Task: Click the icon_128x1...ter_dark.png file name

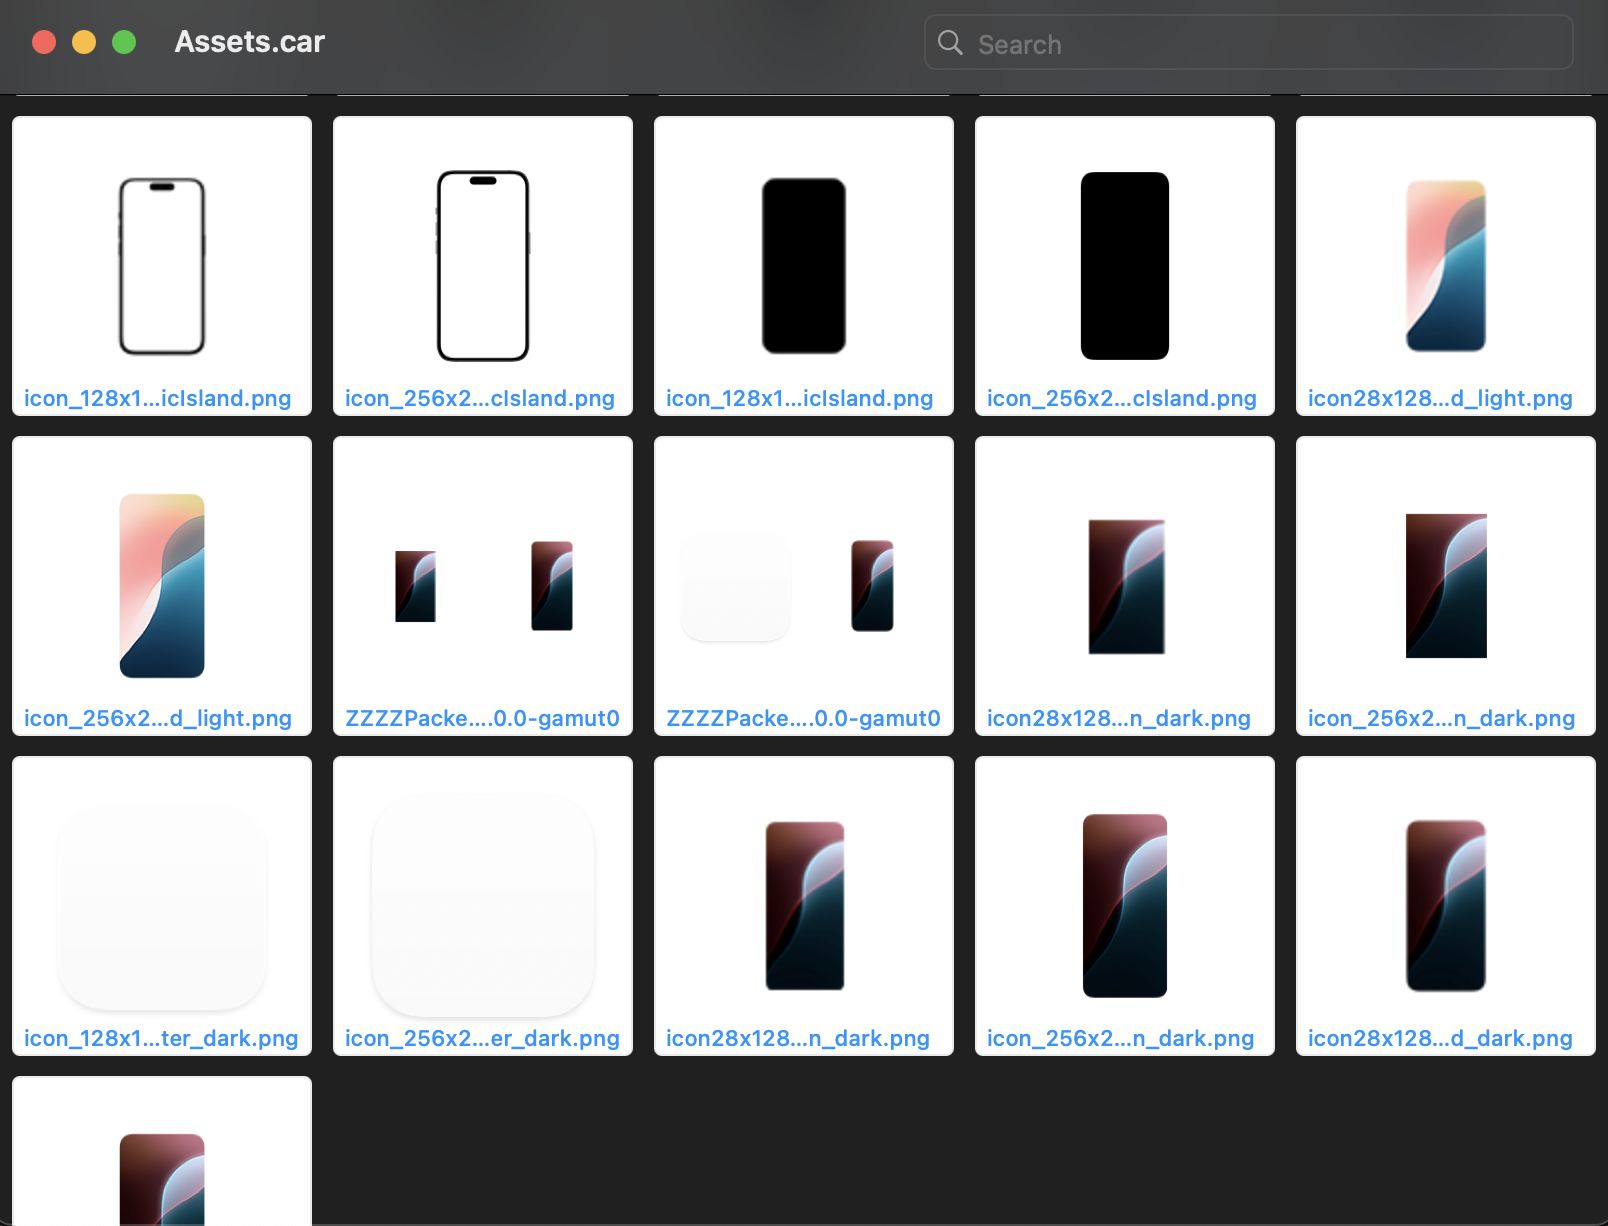Action: [161, 1038]
